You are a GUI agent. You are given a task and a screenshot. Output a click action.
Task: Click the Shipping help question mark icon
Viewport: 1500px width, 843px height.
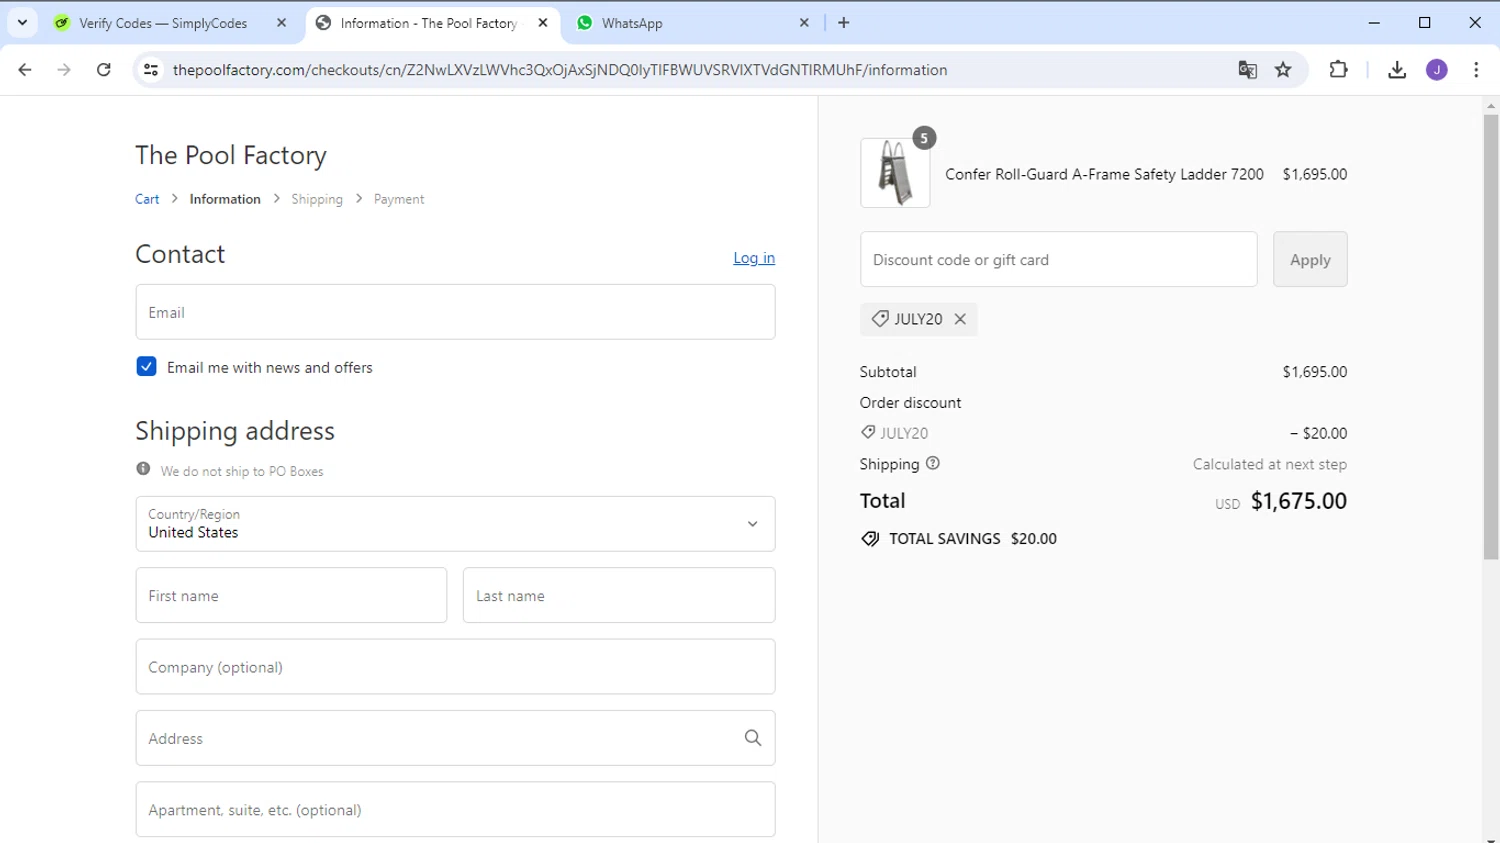point(933,464)
